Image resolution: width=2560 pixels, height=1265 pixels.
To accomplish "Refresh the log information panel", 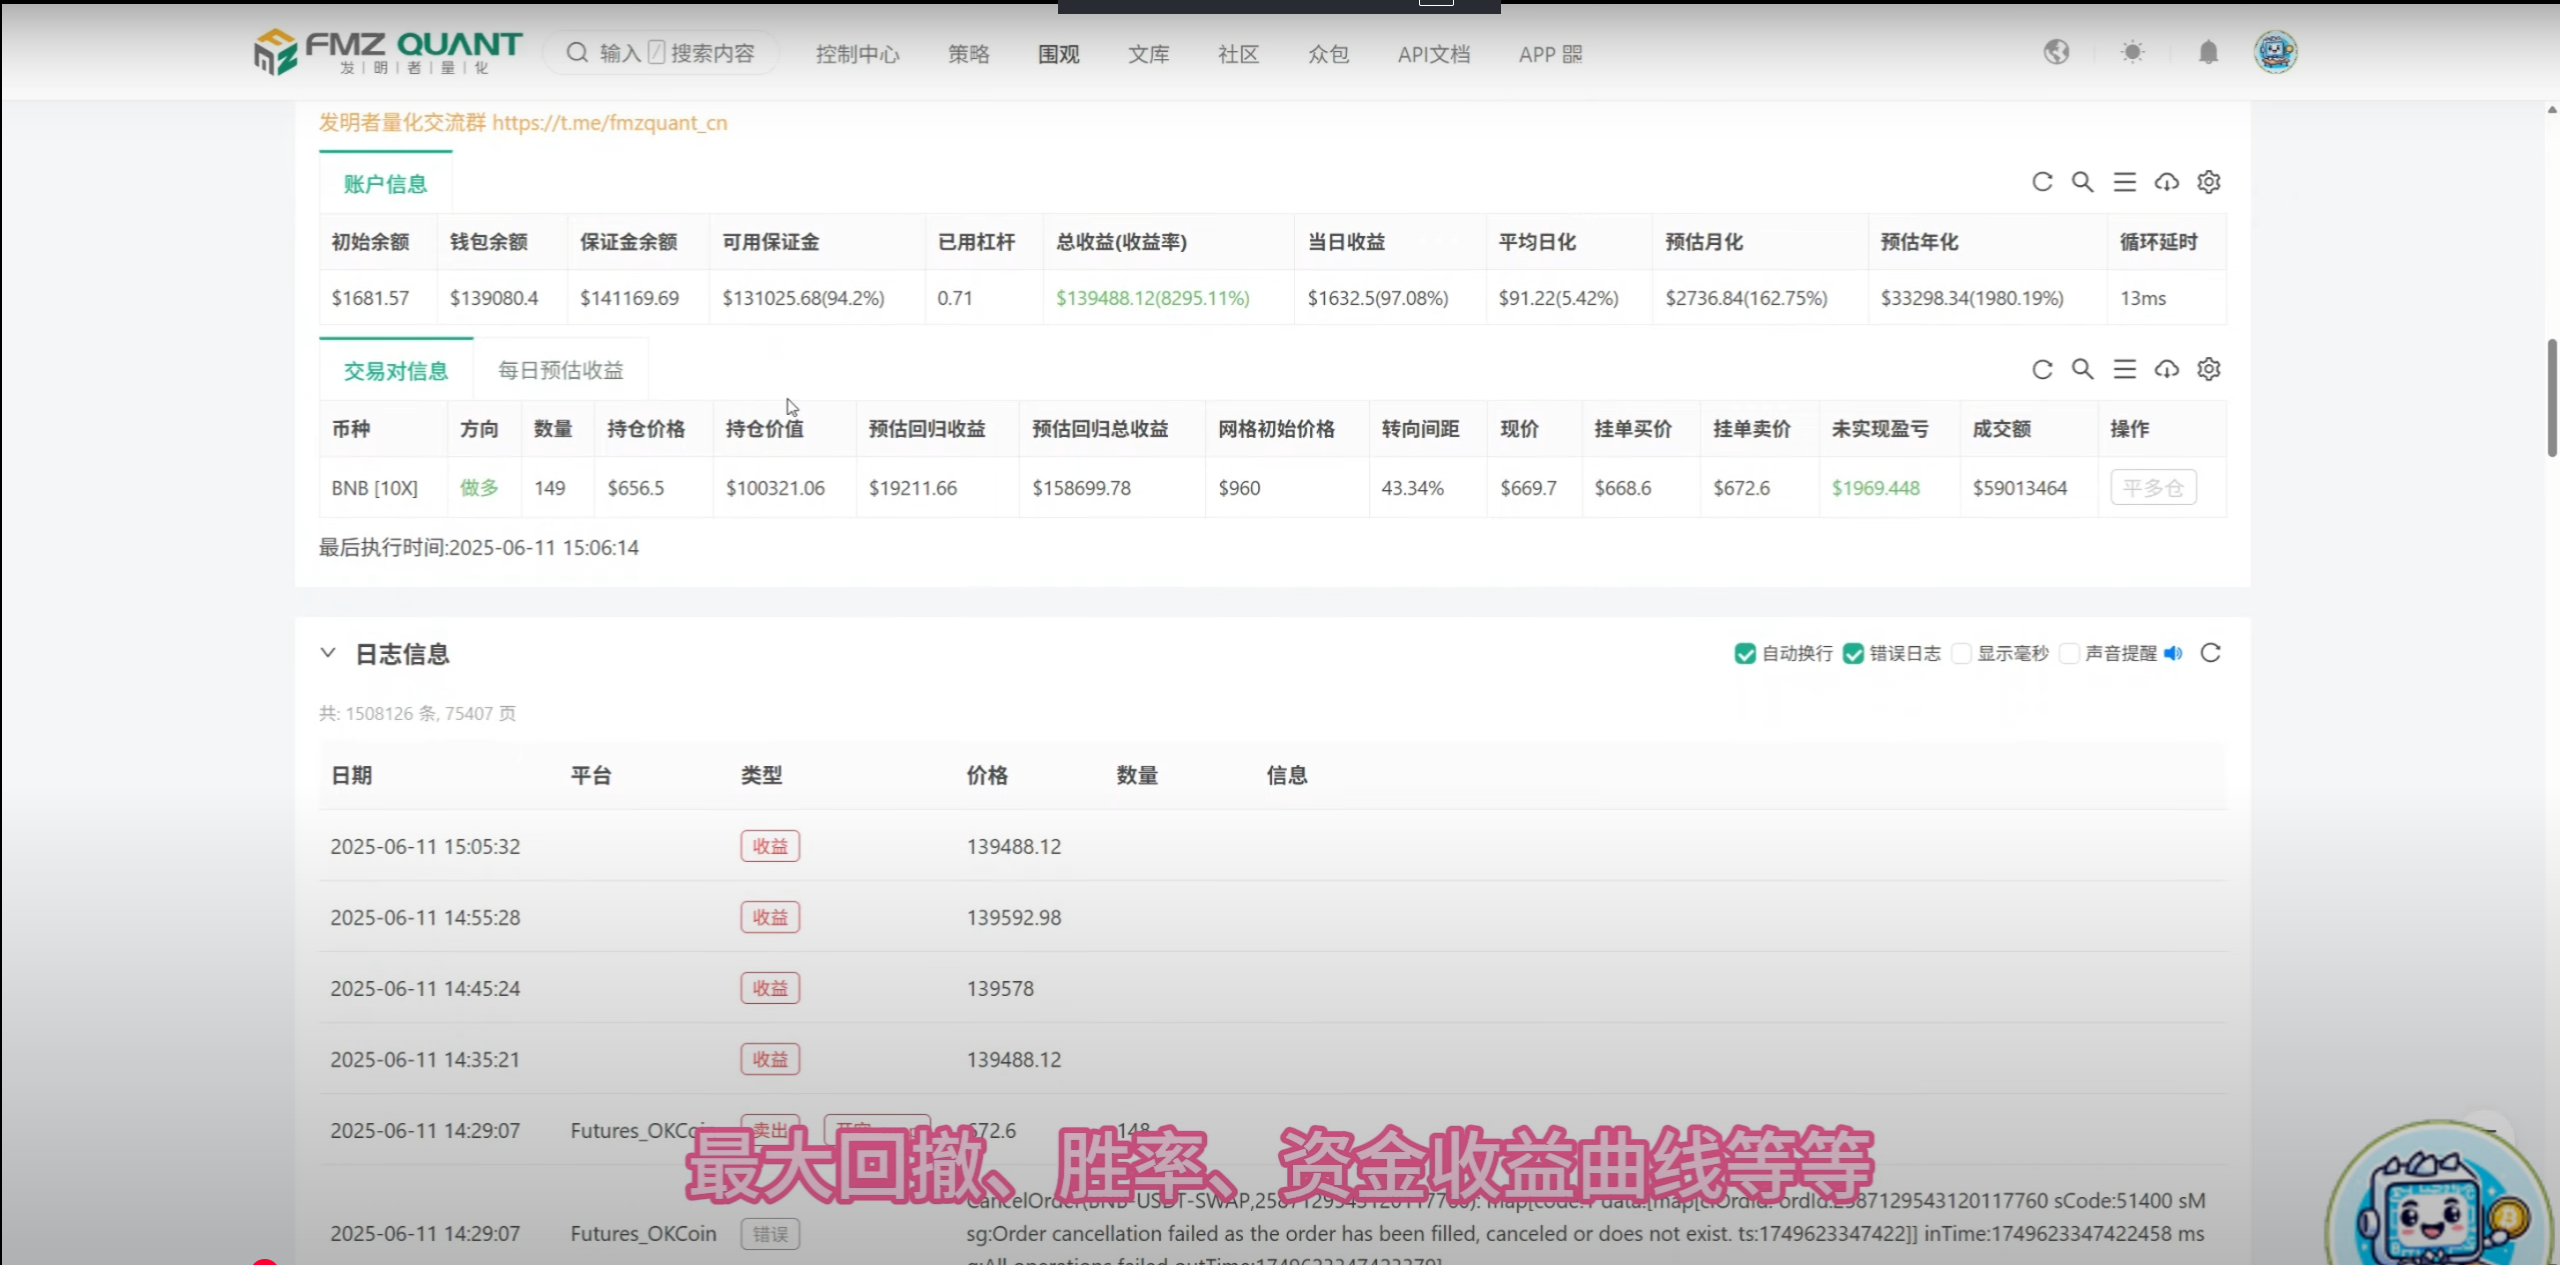I will 2210,653.
